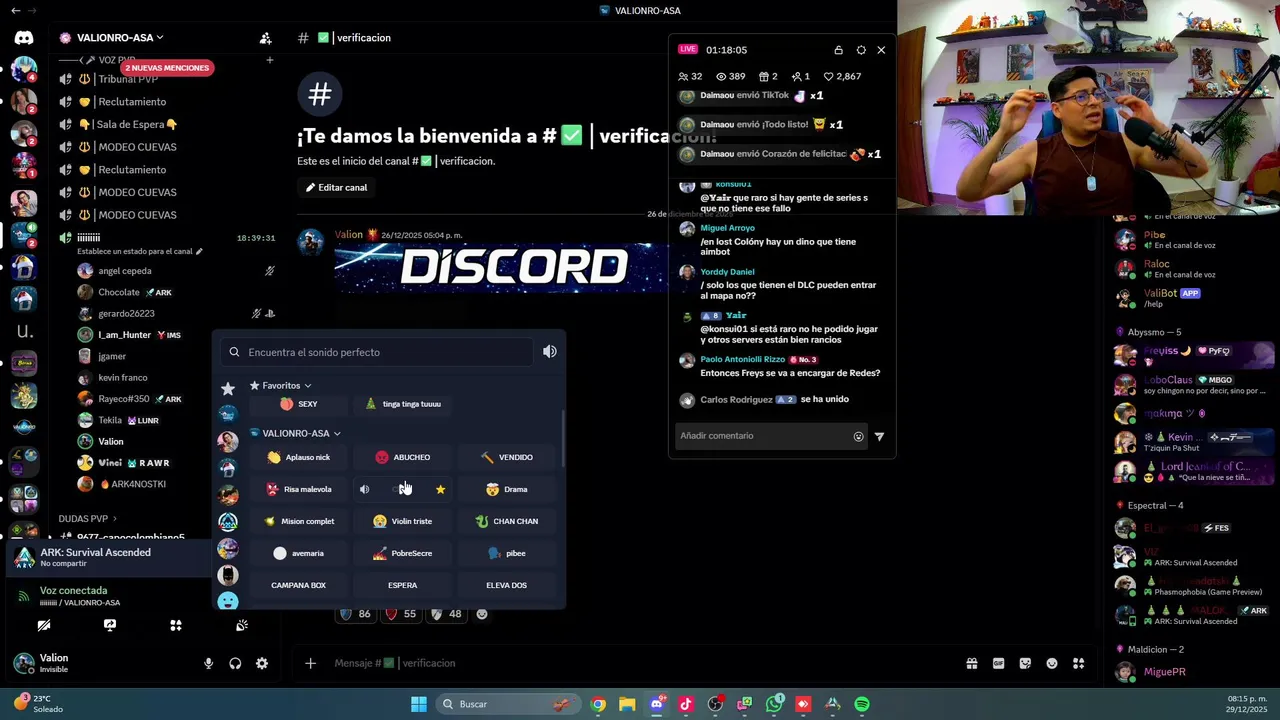Play the SEXY sound
1280x720 pixels.
298,404
